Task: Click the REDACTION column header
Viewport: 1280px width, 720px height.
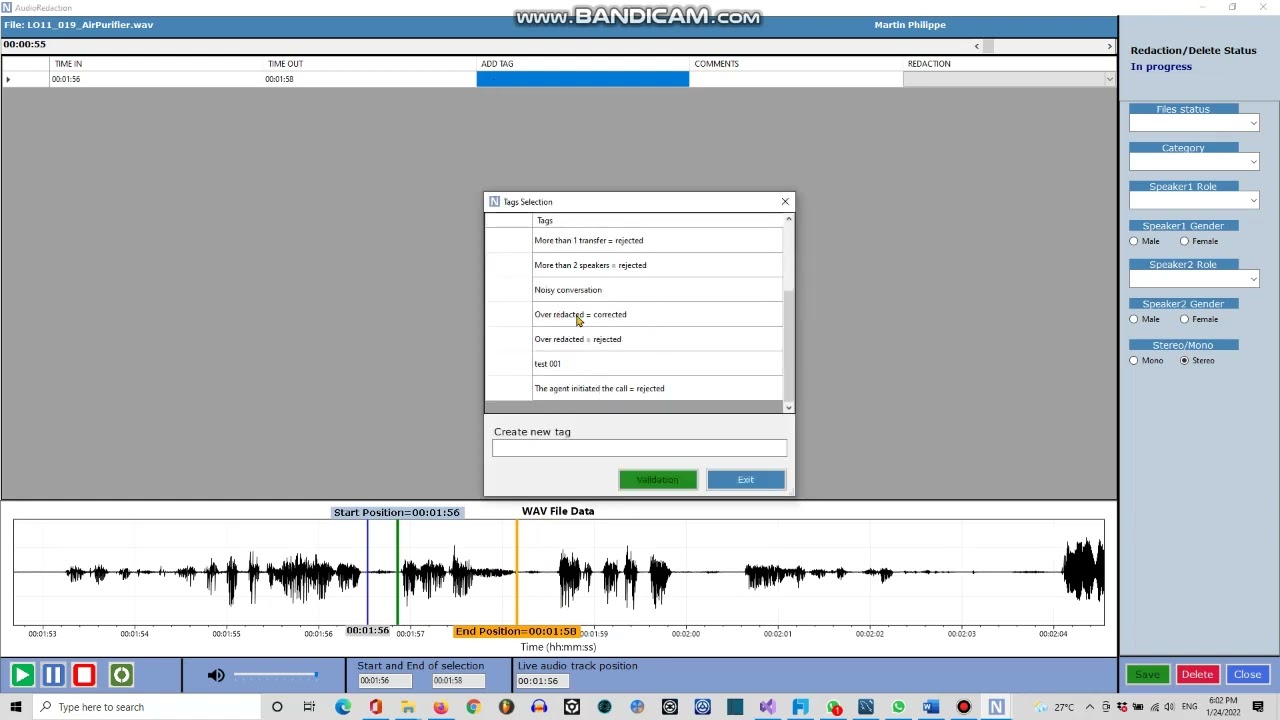Action: tap(1009, 64)
